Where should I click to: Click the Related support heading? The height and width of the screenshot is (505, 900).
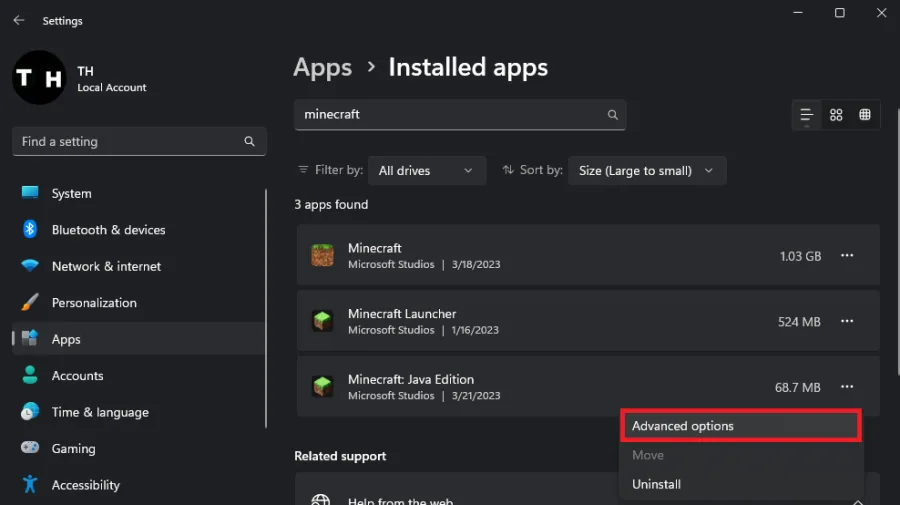click(x=340, y=456)
